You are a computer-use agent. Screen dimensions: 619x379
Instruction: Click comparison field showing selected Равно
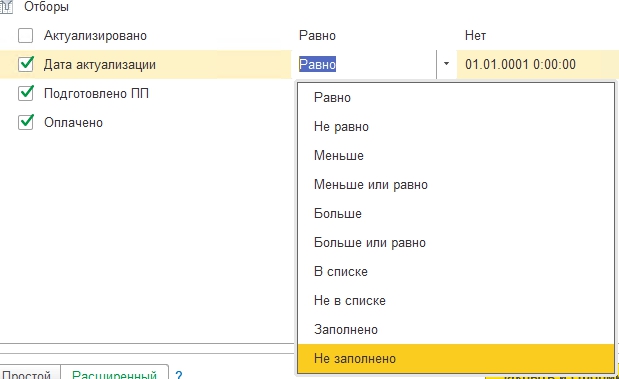(x=364, y=64)
